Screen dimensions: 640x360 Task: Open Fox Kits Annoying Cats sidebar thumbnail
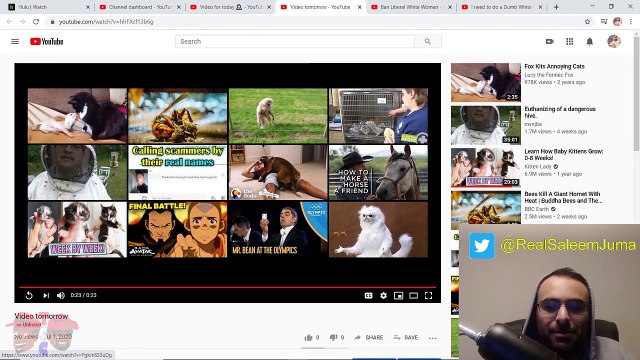click(486, 82)
